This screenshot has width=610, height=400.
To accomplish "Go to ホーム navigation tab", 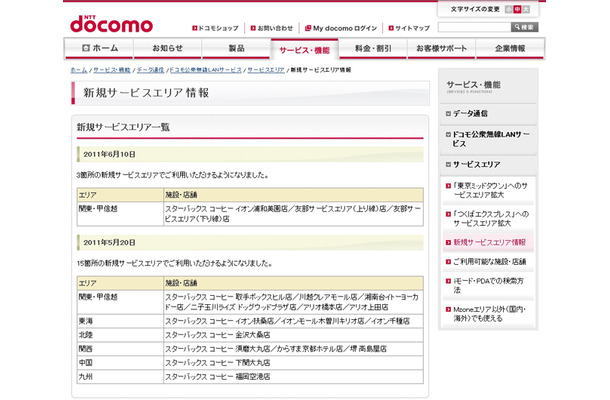I will pyautogui.click(x=99, y=49).
